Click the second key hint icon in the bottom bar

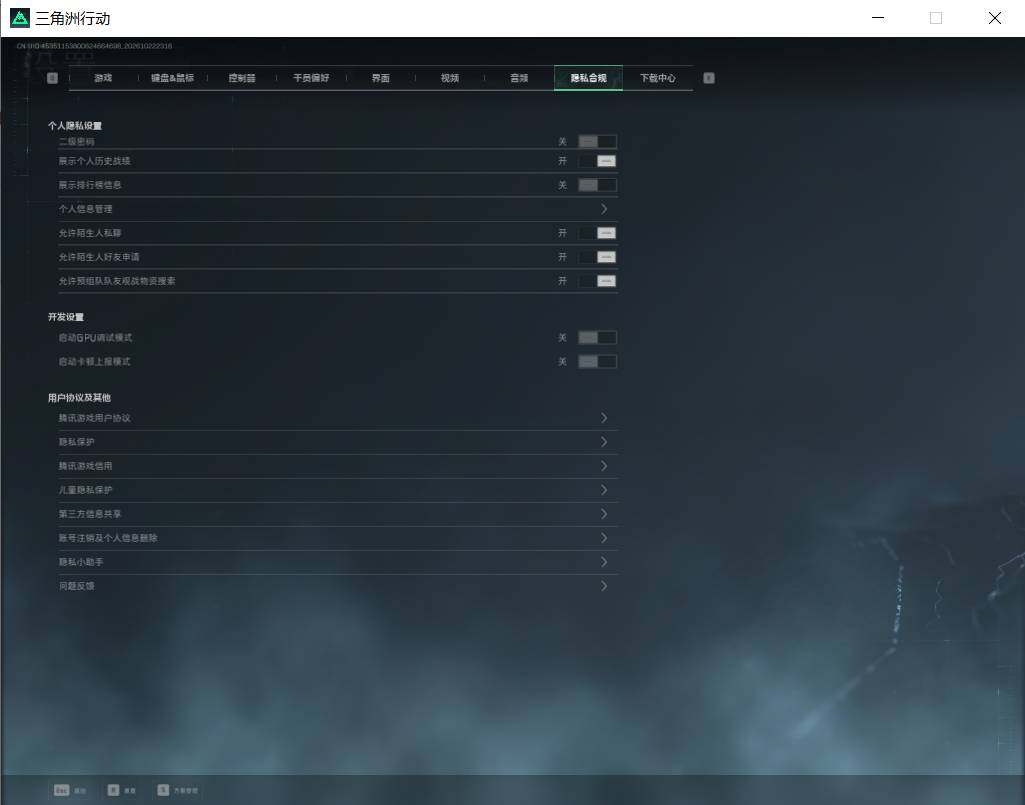(113, 791)
